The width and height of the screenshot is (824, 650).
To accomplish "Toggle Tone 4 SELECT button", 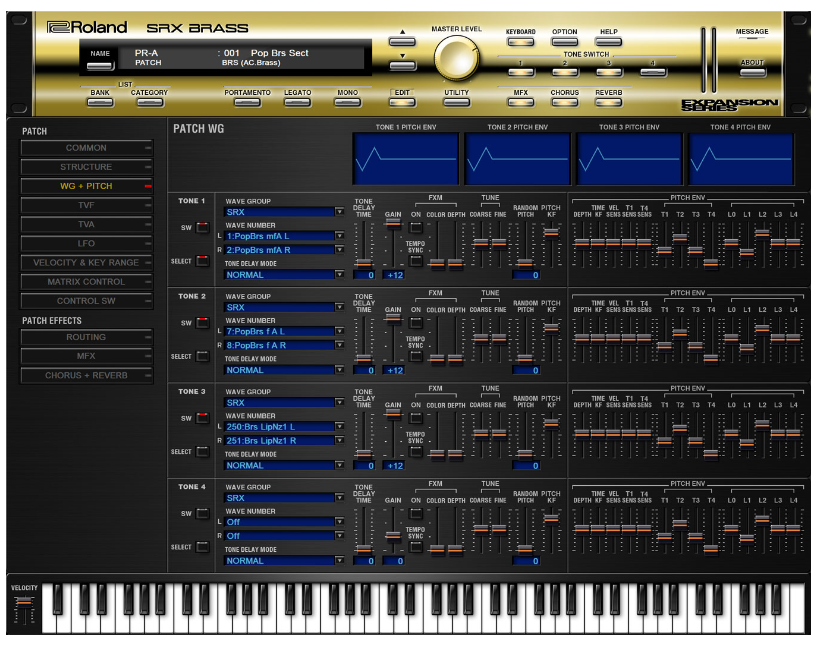I will [203, 547].
